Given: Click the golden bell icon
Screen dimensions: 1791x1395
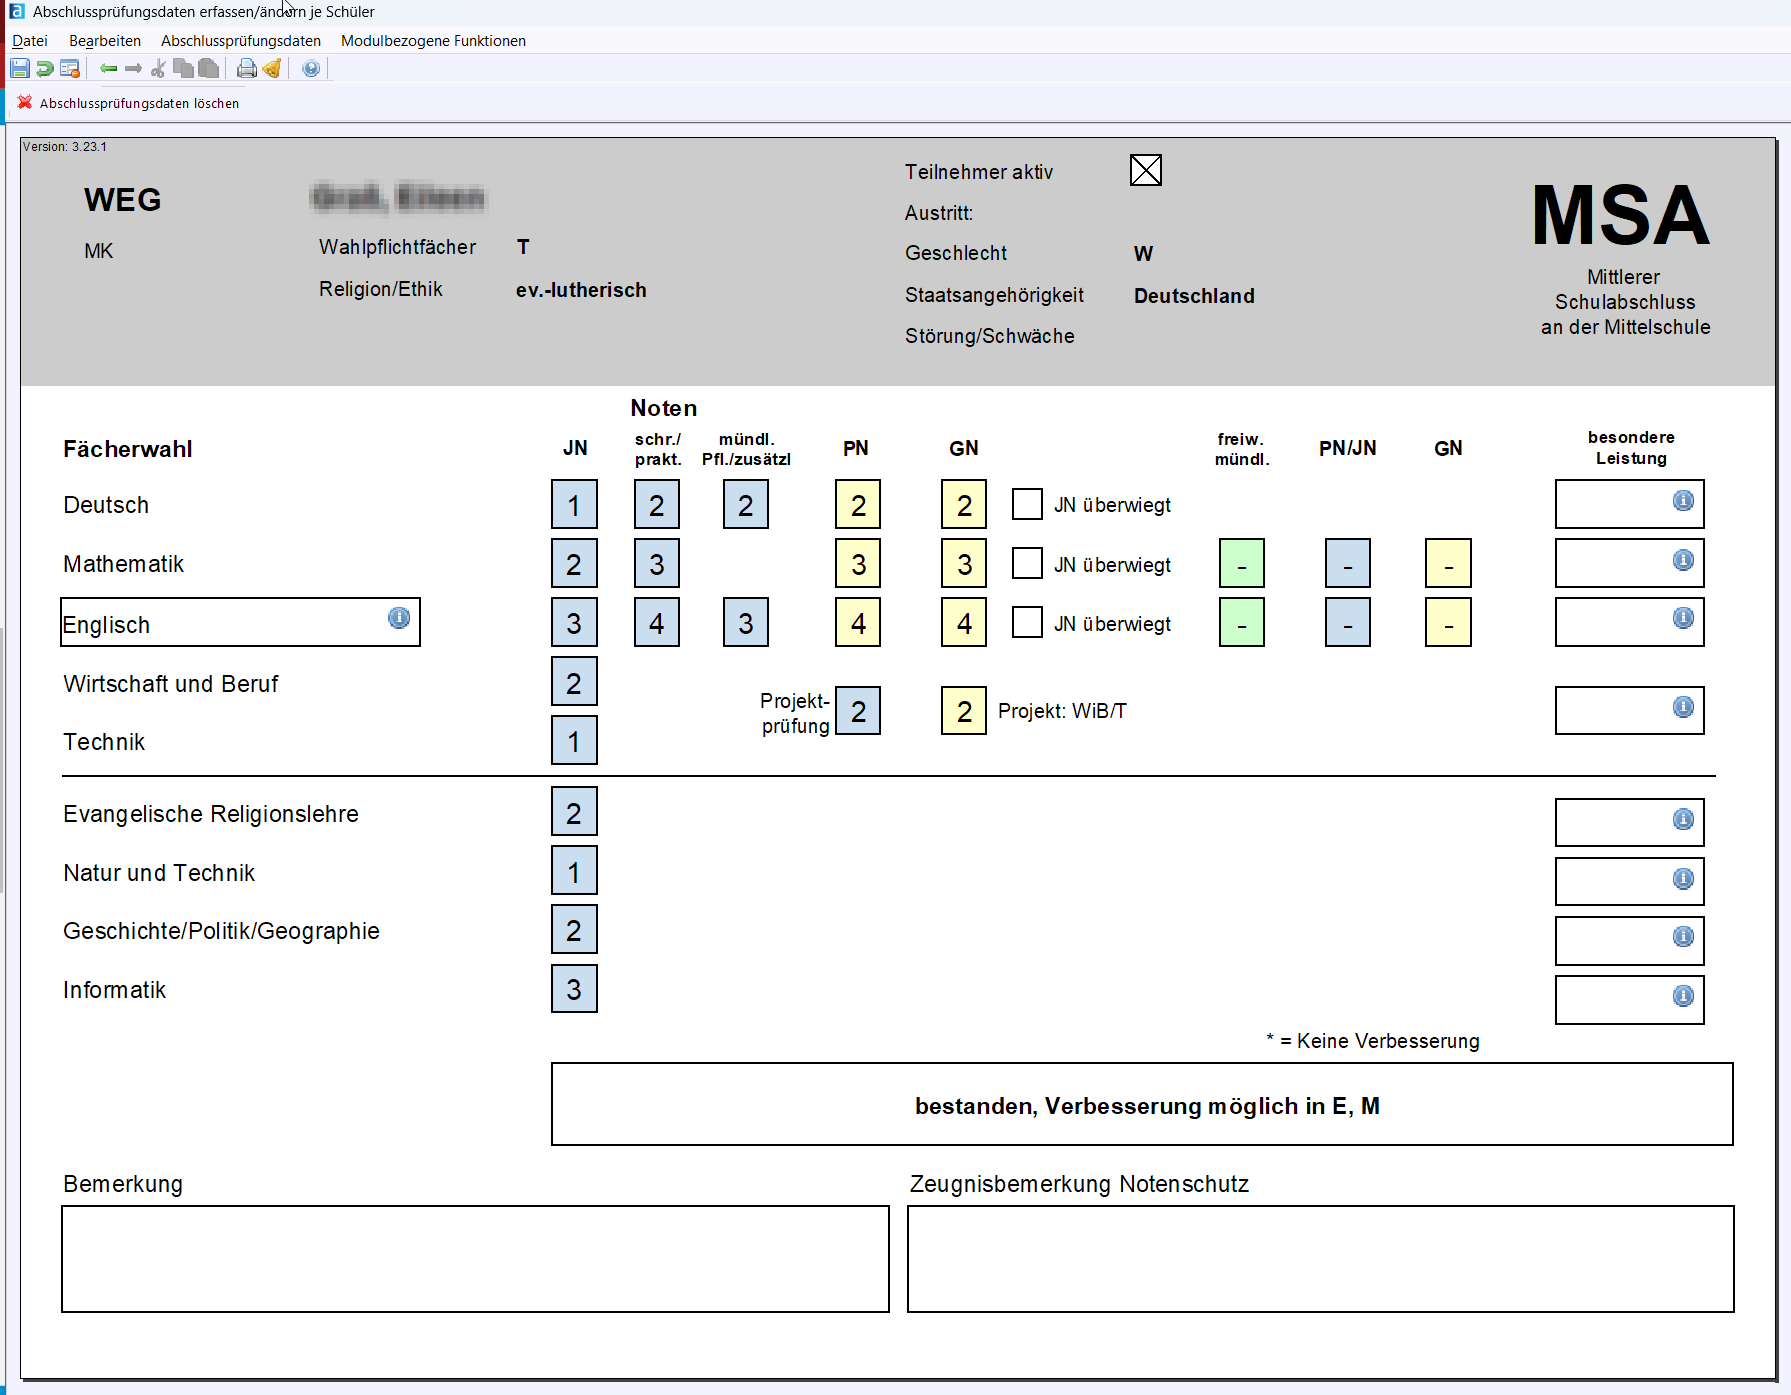Looking at the screenshot, I should pyautogui.click(x=271, y=69).
